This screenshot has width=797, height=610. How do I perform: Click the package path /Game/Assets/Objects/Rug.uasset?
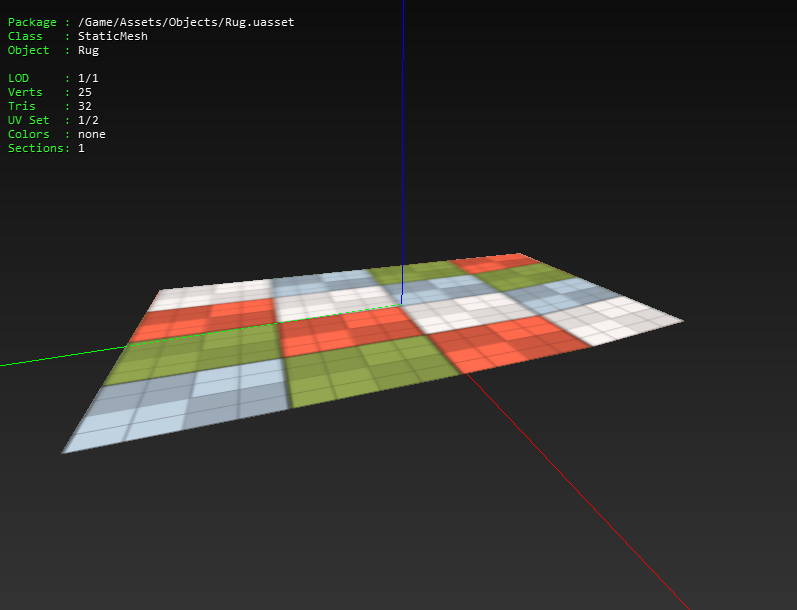click(186, 22)
